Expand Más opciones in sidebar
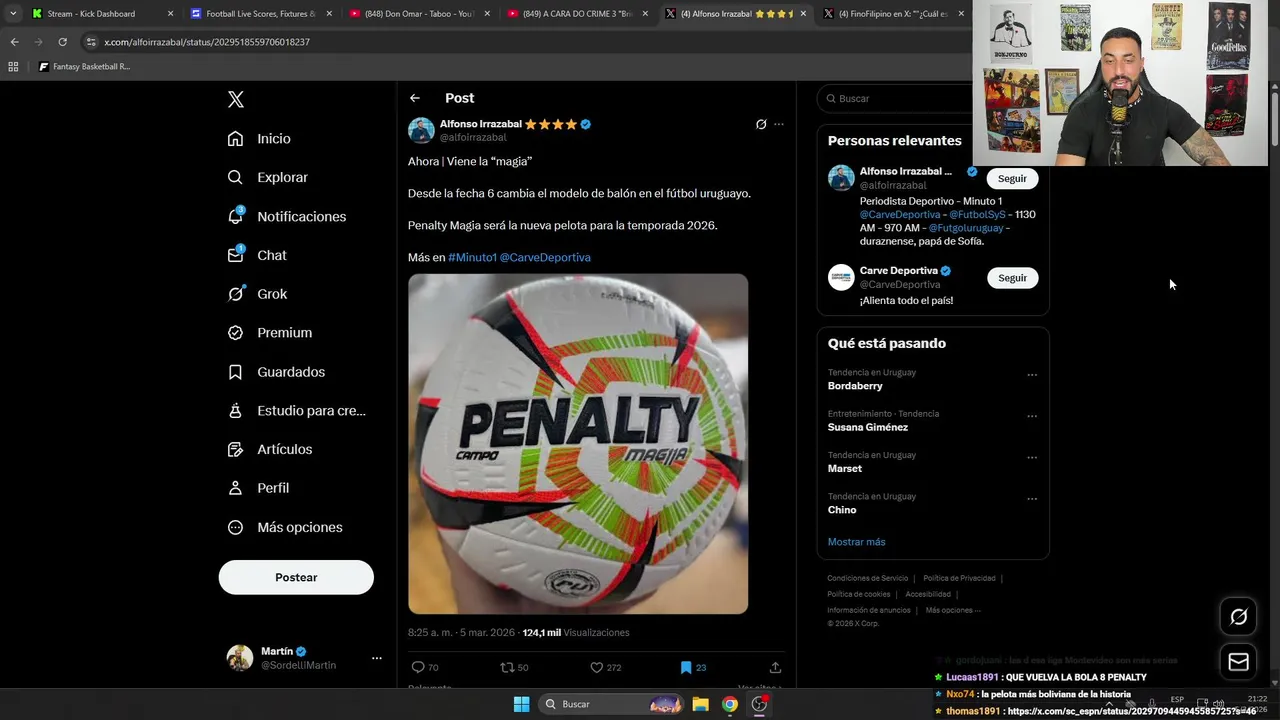This screenshot has height=720, width=1280. pyautogui.click(x=285, y=527)
